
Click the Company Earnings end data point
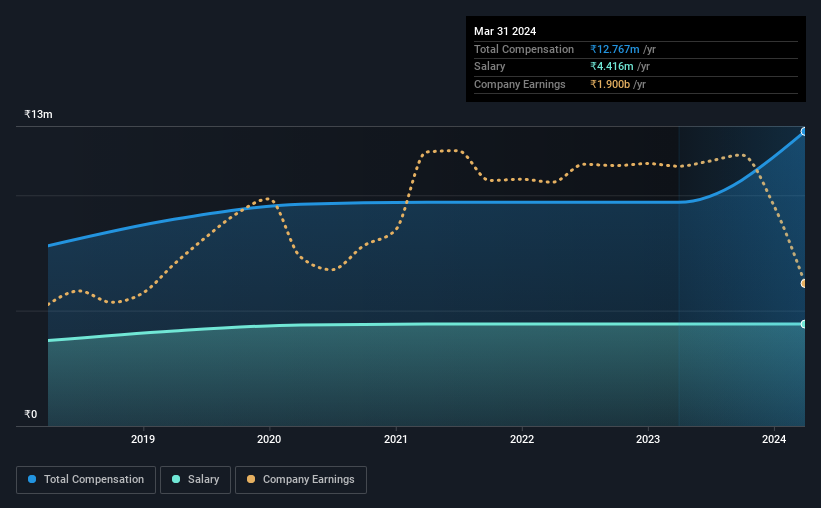pyautogui.click(x=804, y=283)
